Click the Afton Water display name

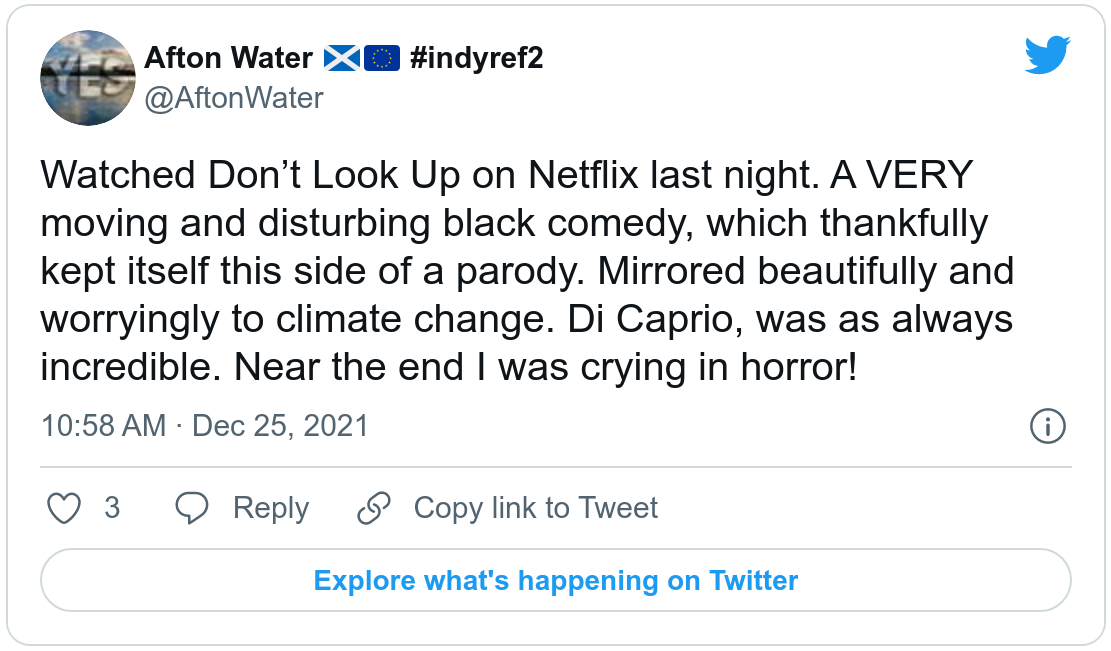229,58
